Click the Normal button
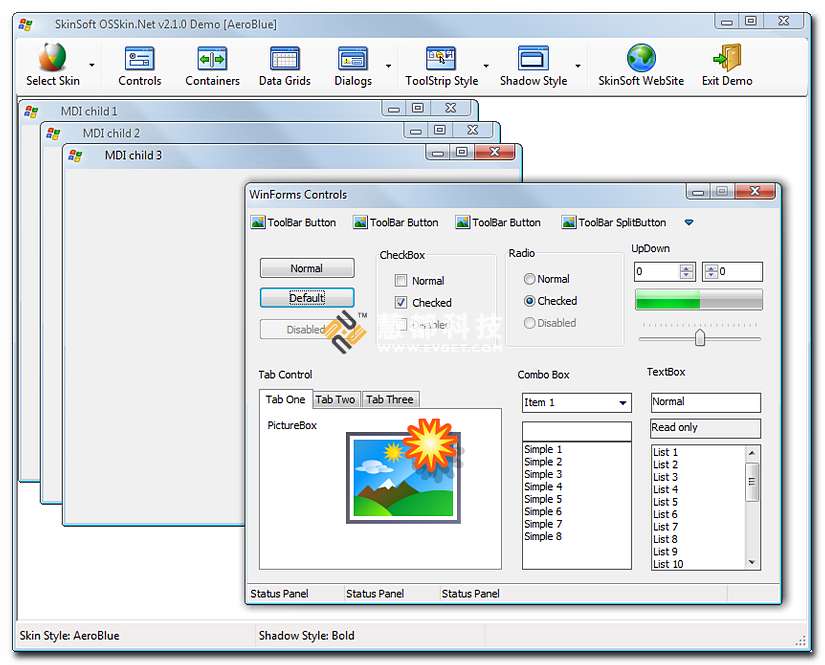The image size is (825, 665). [307, 268]
